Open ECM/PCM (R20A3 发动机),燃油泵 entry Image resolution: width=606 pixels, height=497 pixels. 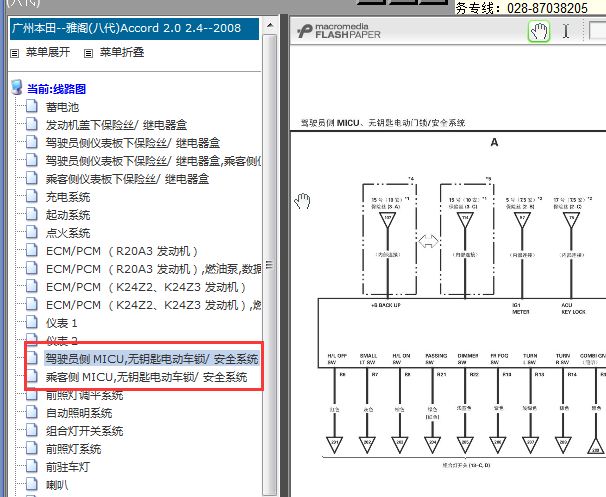(153, 269)
